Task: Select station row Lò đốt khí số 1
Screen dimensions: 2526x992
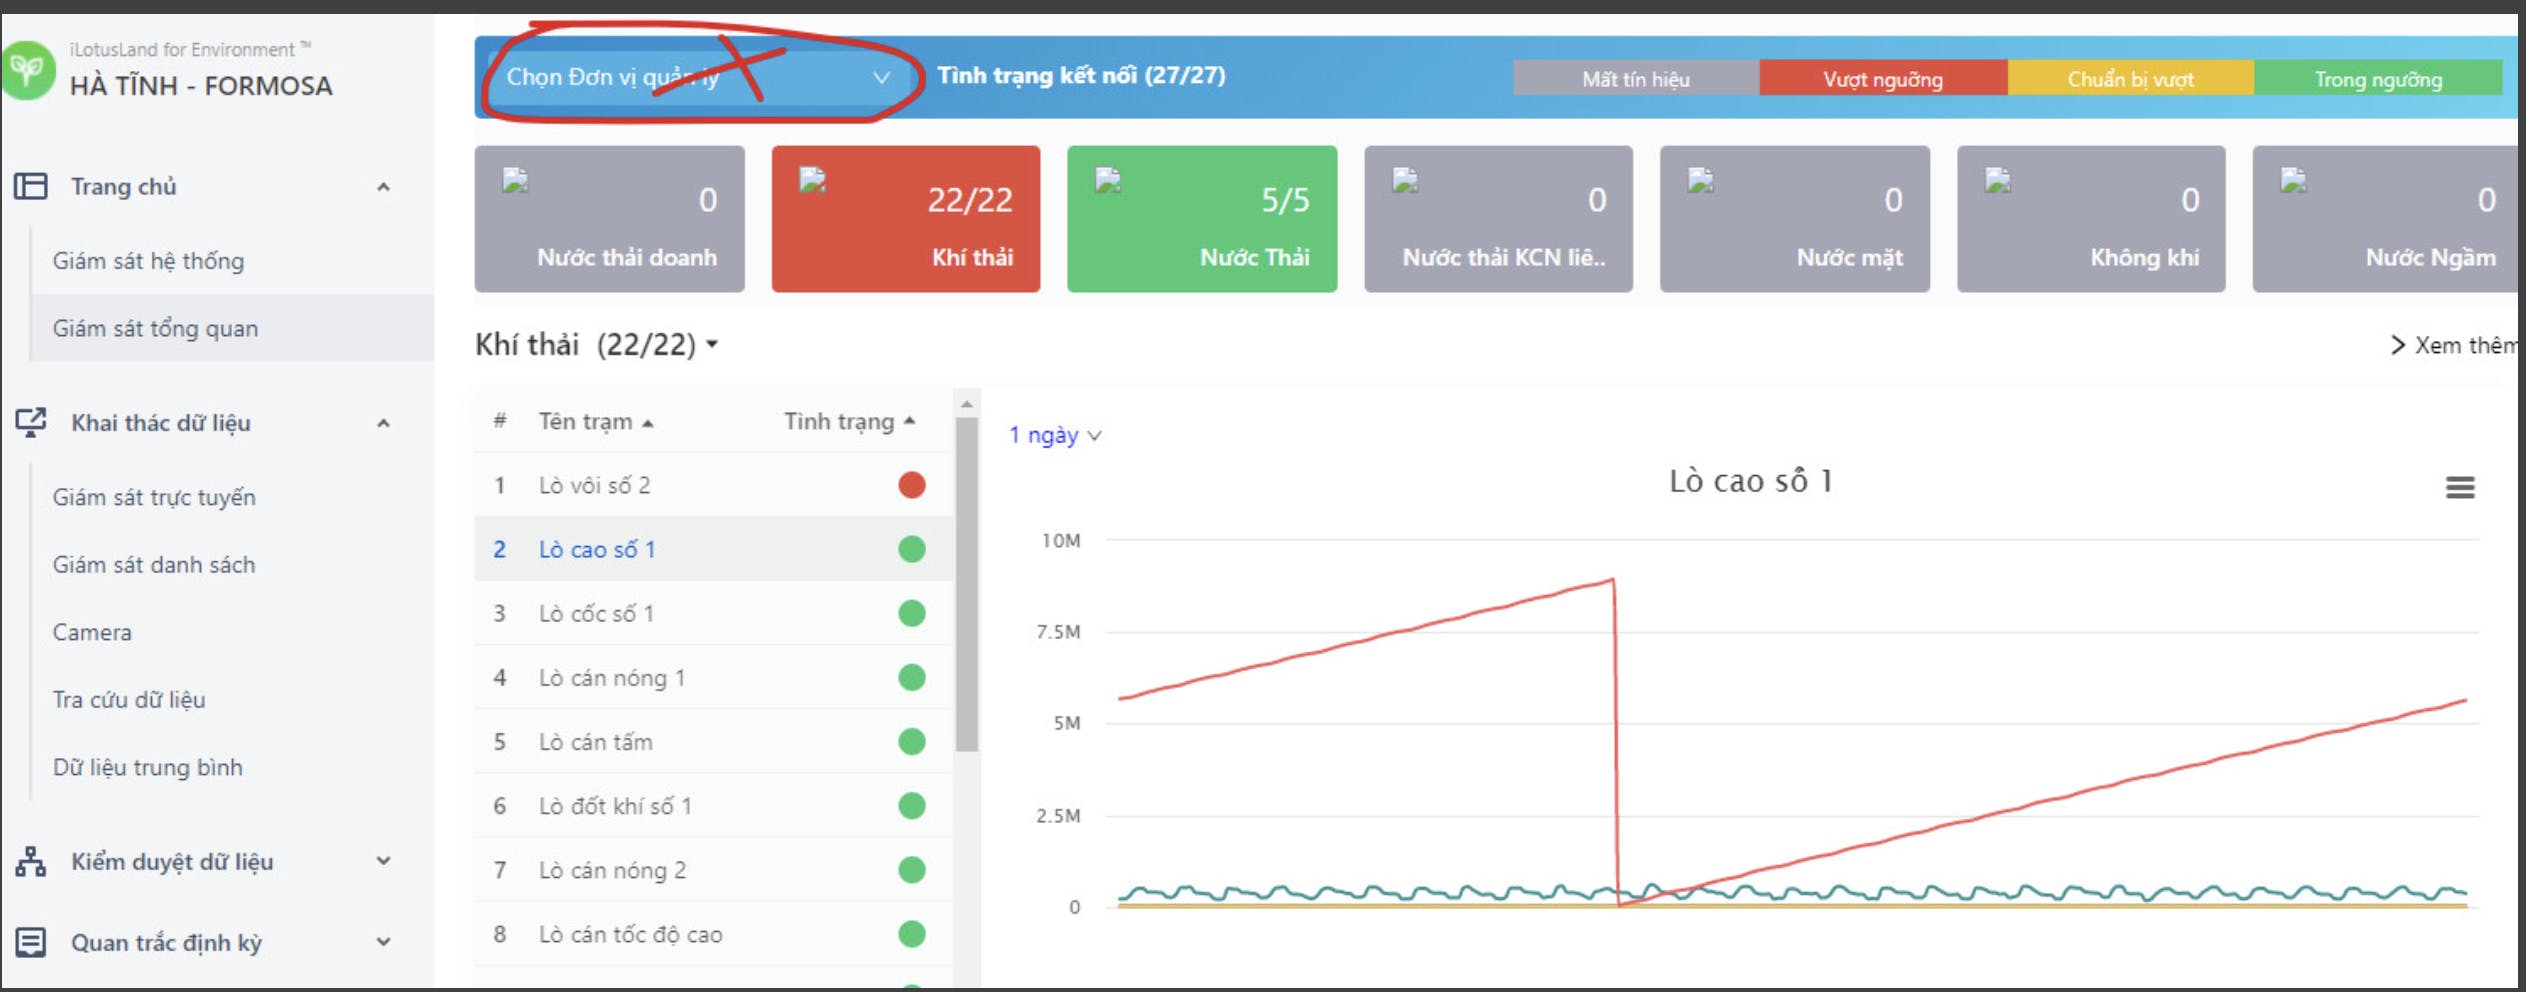Action: 713,805
